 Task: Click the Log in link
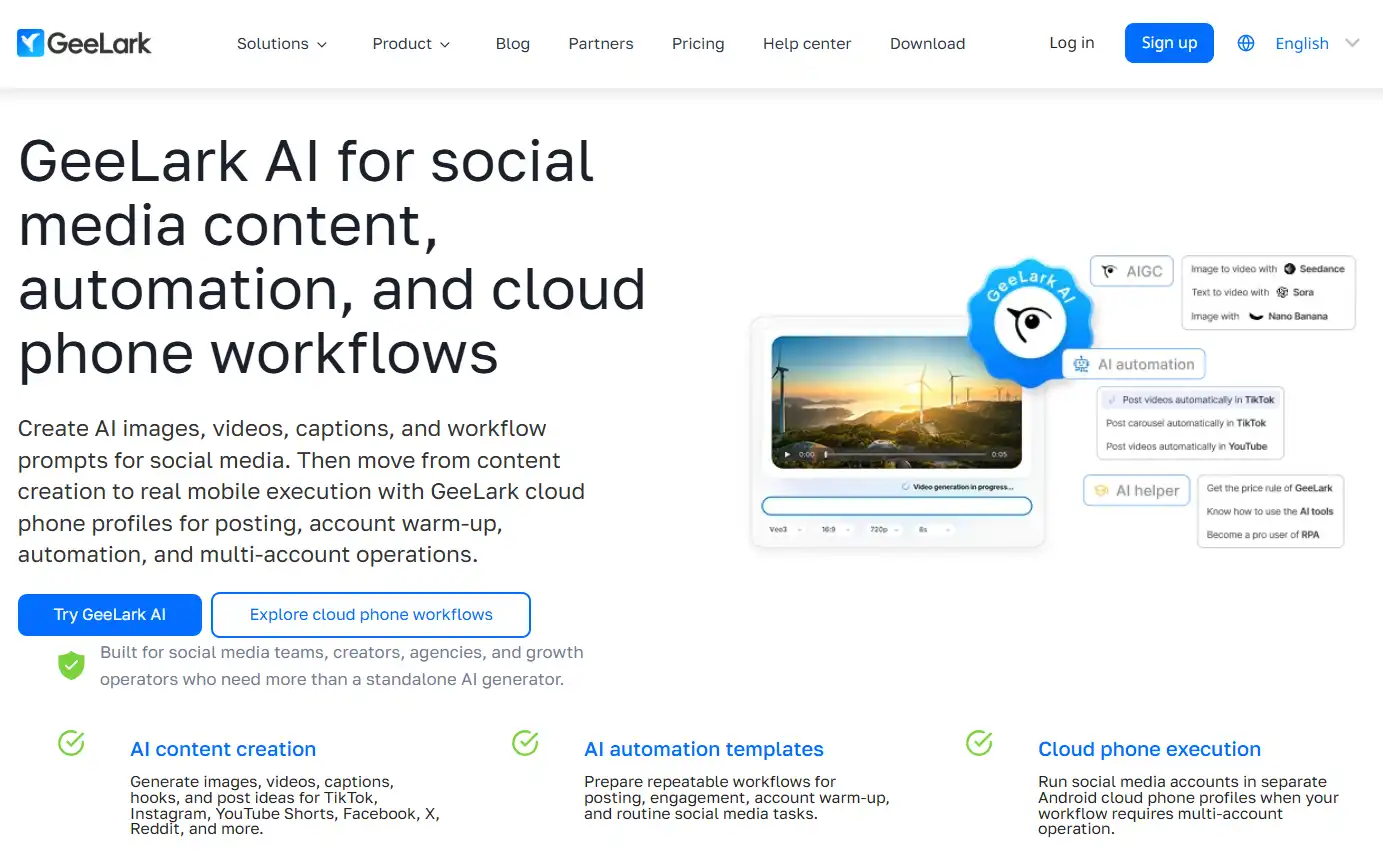coord(1072,43)
